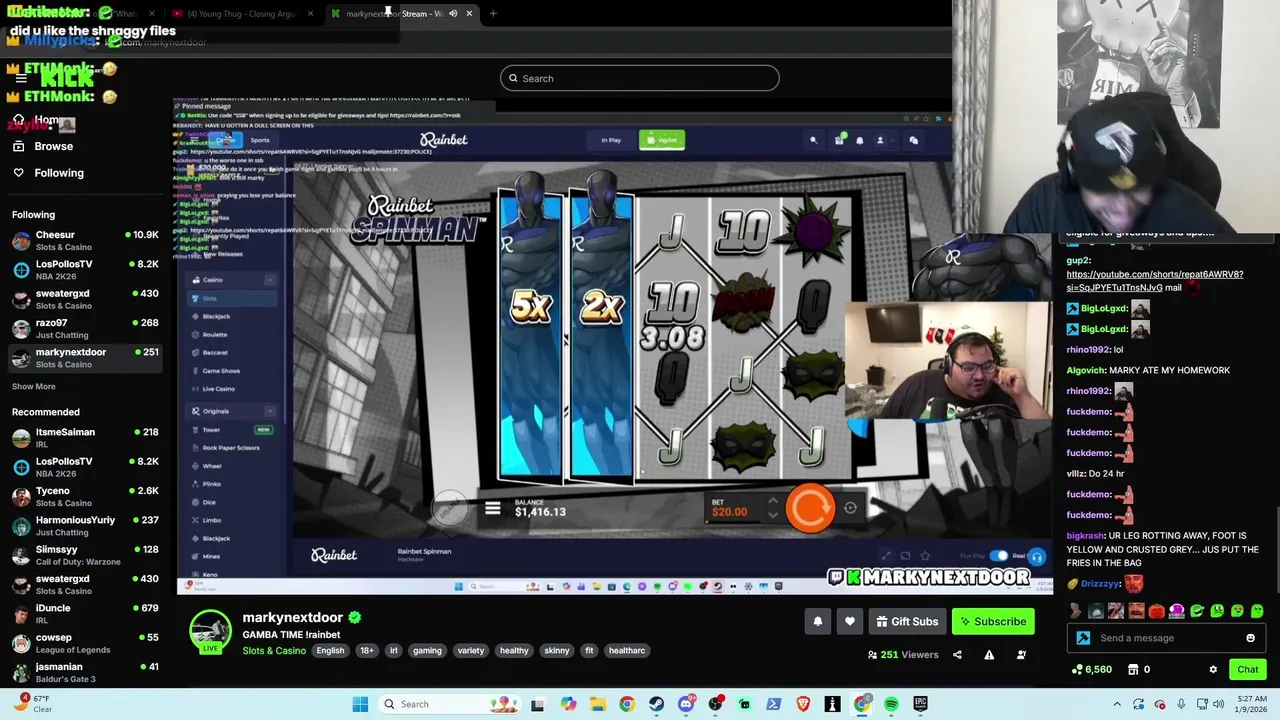Open Steam from taskbar
The width and height of the screenshot is (1280, 720).
click(656, 704)
